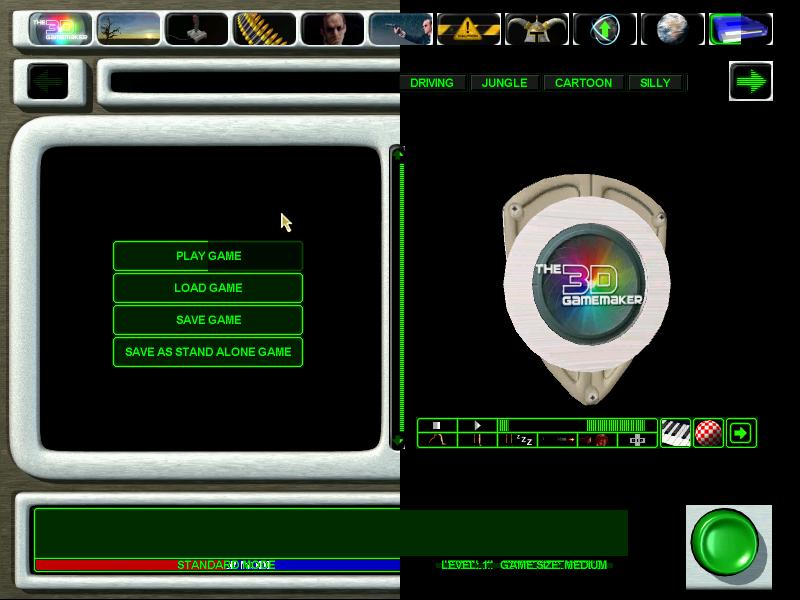The width and height of the screenshot is (800, 600).
Task: Click the SAVE GAME button
Action: point(208,320)
